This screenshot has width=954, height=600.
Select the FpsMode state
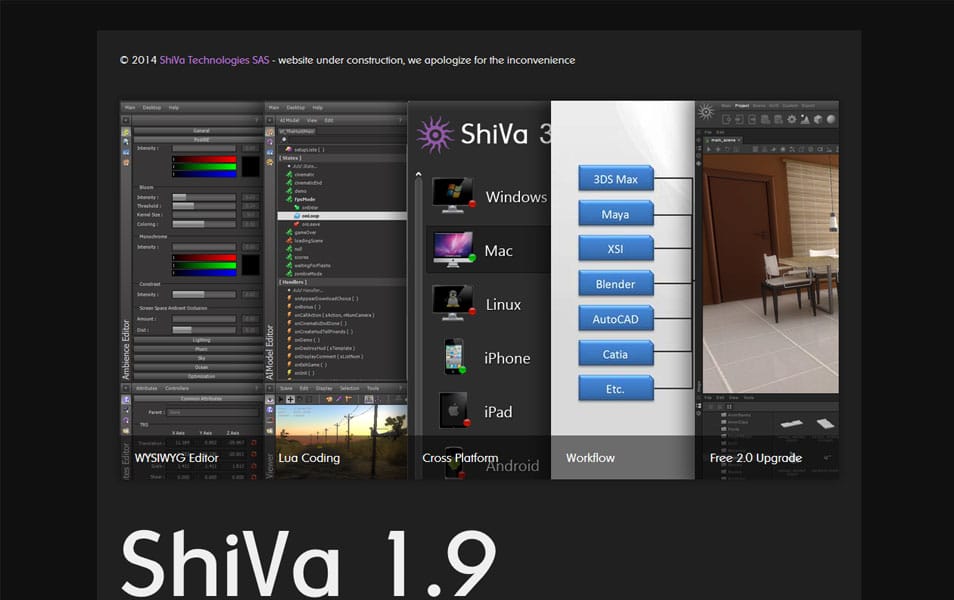[x=305, y=199]
